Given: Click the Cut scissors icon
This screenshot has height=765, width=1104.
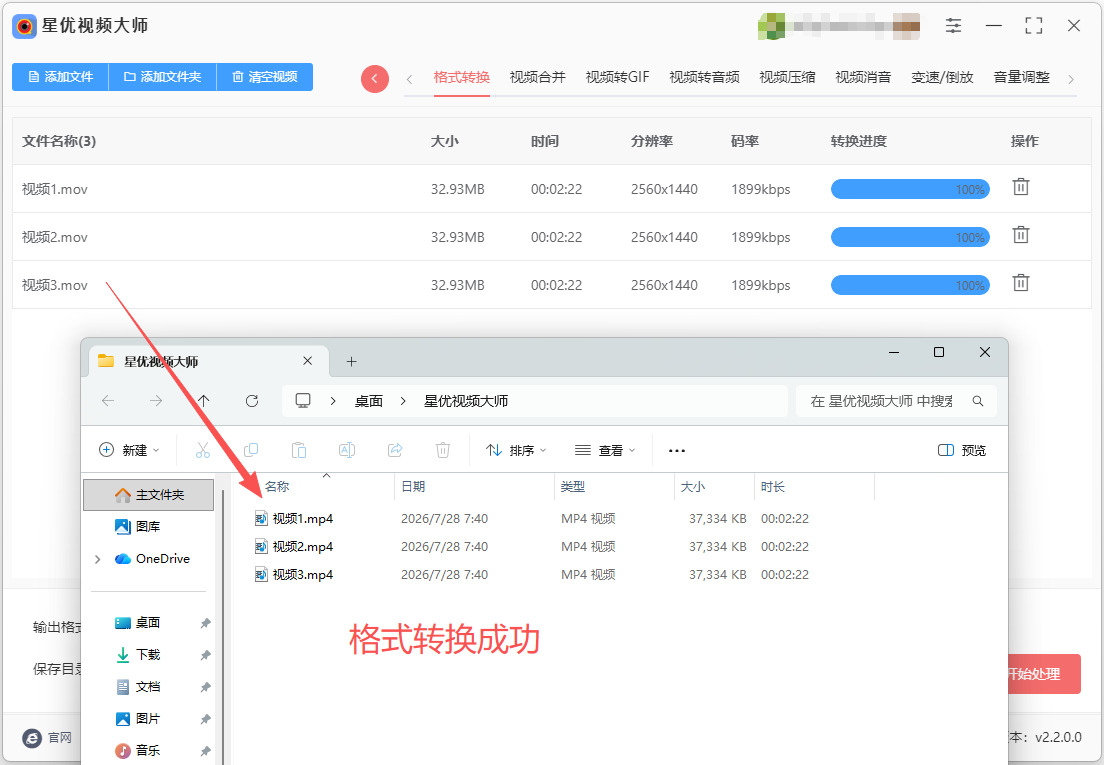Looking at the screenshot, I should click(203, 450).
